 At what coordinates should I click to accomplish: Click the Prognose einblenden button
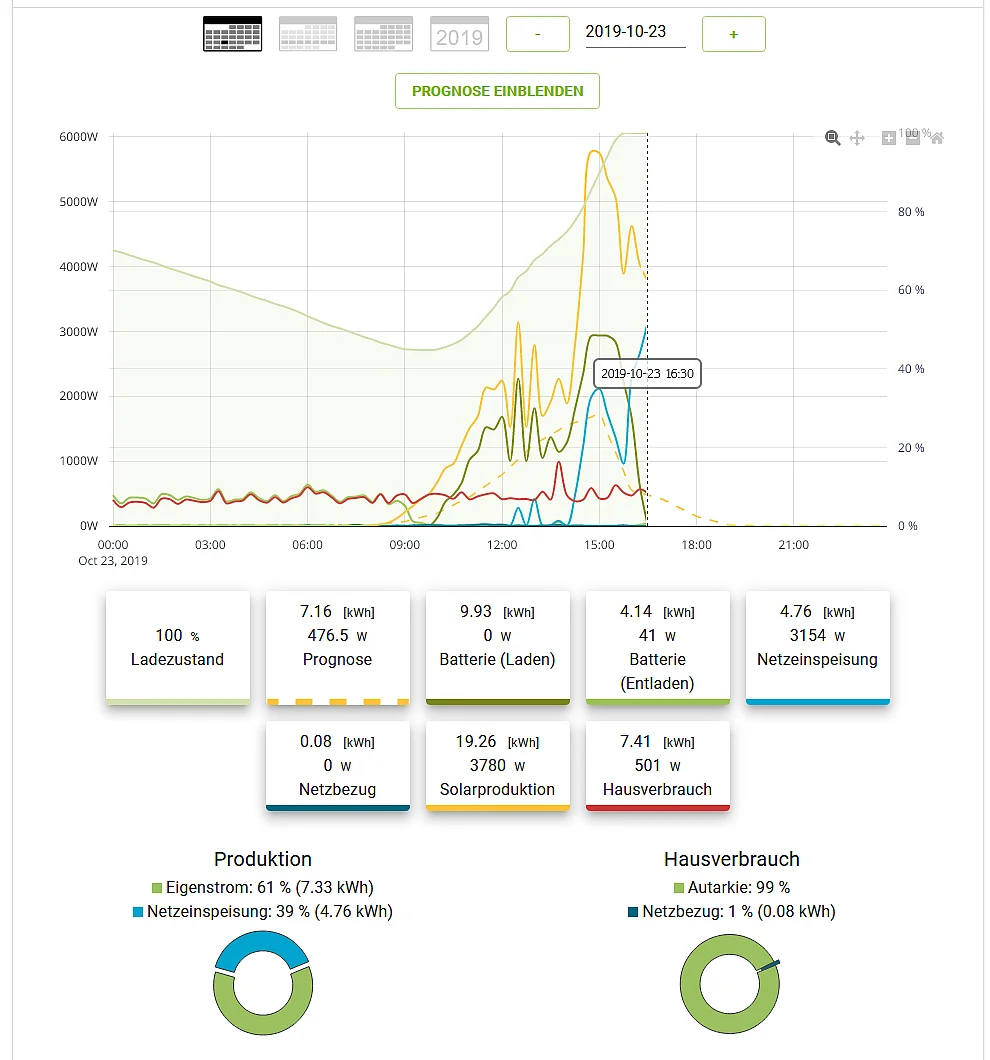coord(497,91)
